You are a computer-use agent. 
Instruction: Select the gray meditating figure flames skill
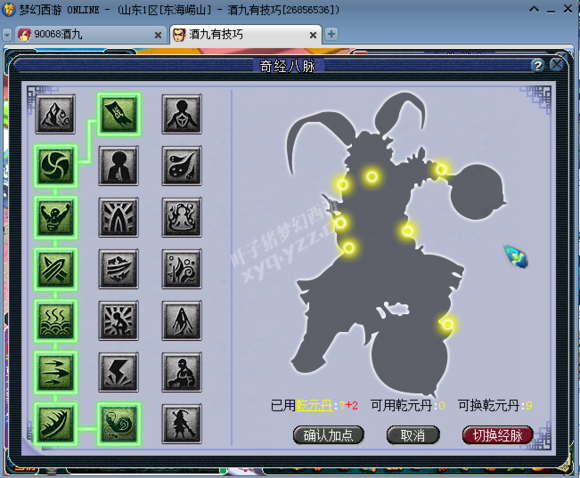tap(182, 218)
